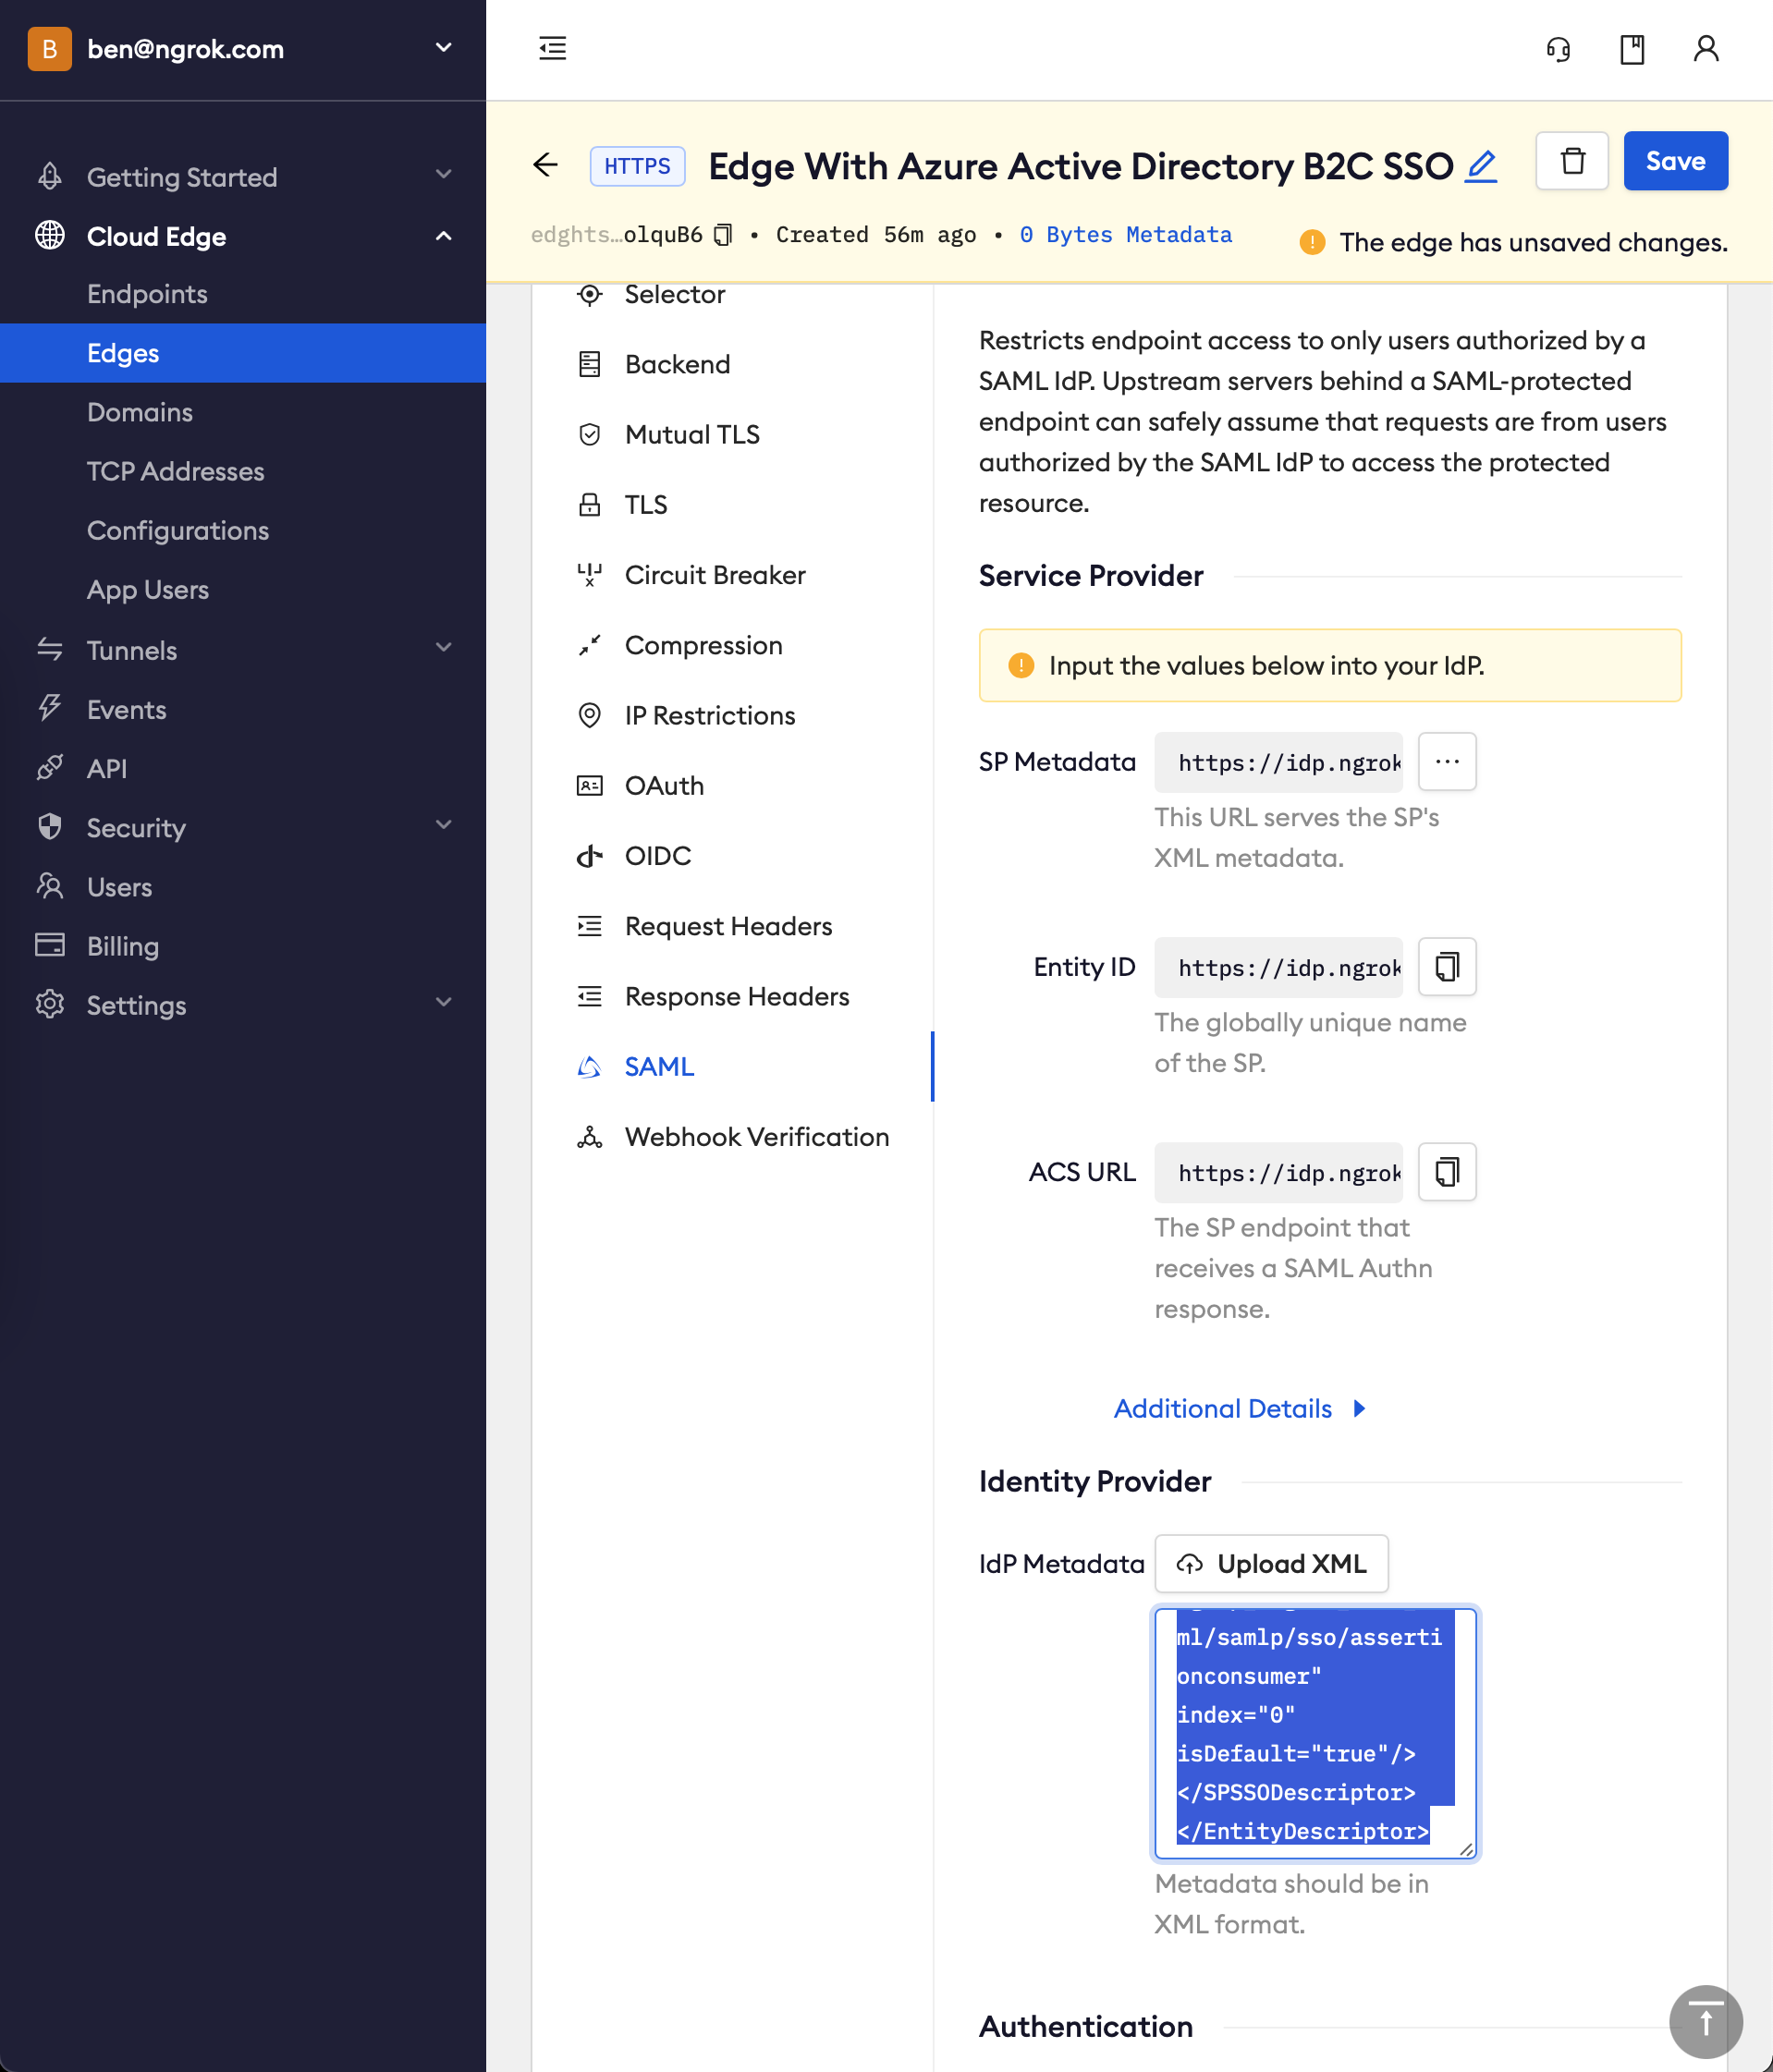Open Configurations in sidebar
The height and width of the screenshot is (2072, 1773).
(178, 530)
